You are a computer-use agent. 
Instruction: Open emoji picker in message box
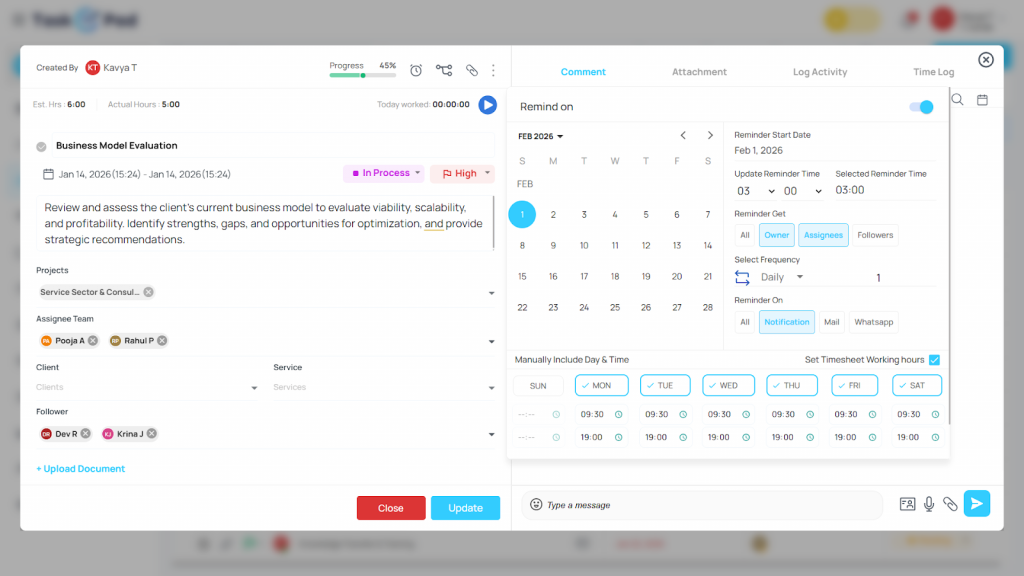pyautogui.click(x=536, y=505)
